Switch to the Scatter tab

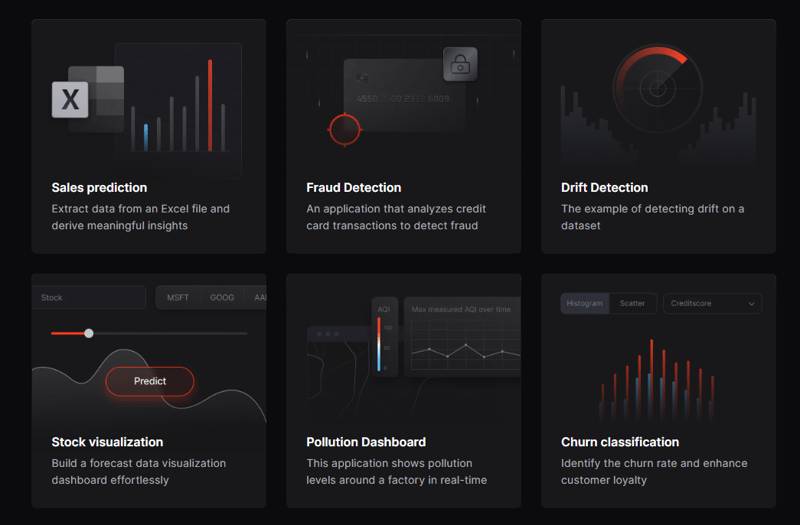point(633,303)
